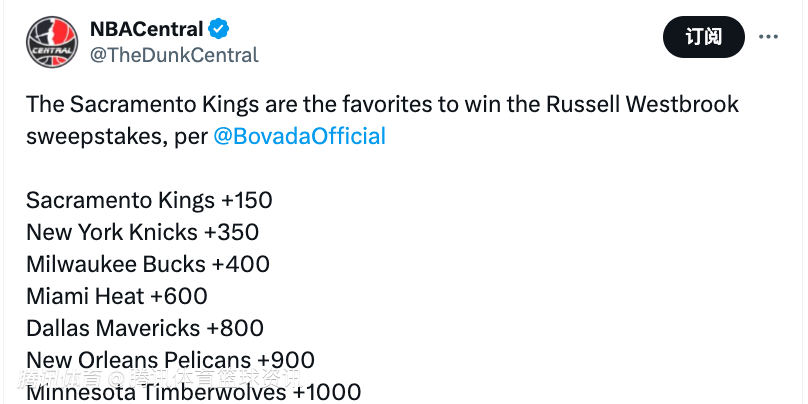Select the Minnesota Timberwolves +1000 line
Screen dimensions: 808x404
click(193, 392)
